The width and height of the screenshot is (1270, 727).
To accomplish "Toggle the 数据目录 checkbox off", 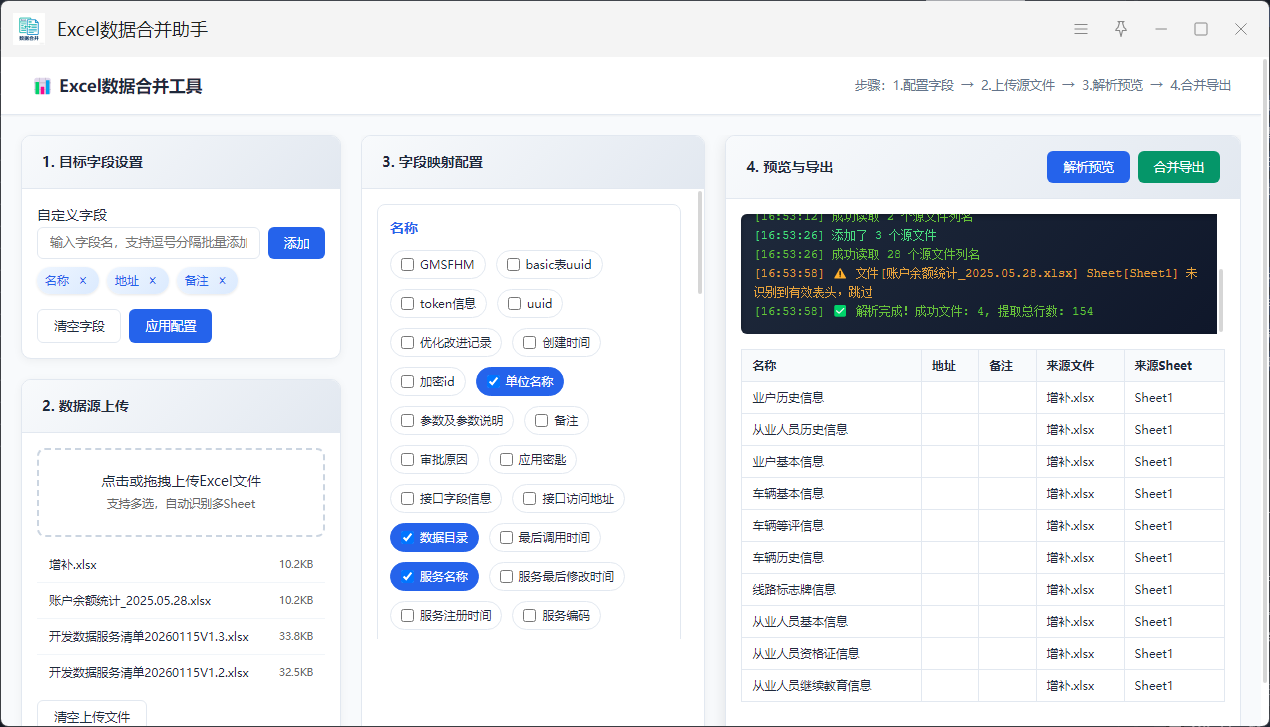I will click(x=407, y=538).
